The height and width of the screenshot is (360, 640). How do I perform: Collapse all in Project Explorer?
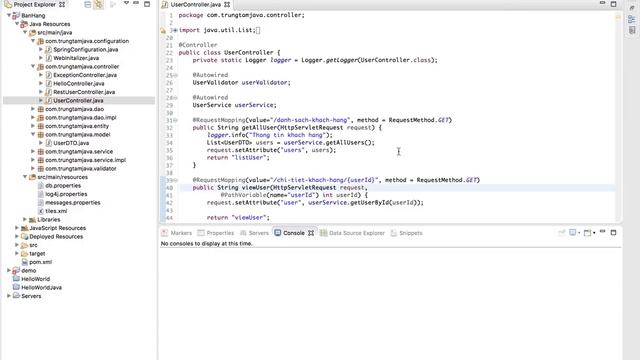[88, 4]
